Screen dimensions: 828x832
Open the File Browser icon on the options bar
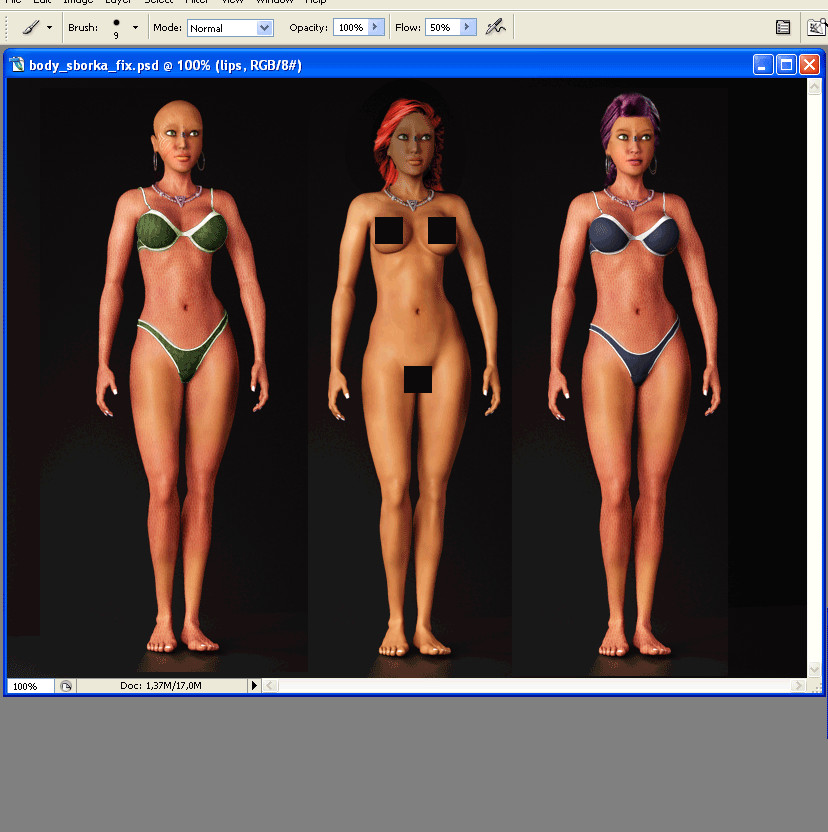(817, 27)
